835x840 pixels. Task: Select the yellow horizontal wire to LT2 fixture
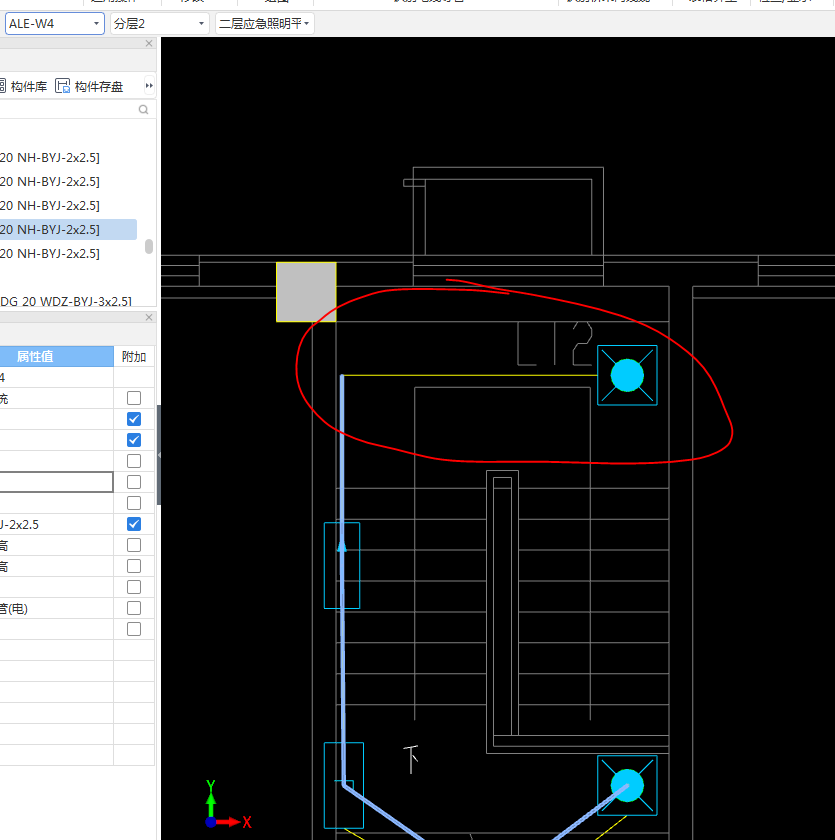[x=470, y=376]
